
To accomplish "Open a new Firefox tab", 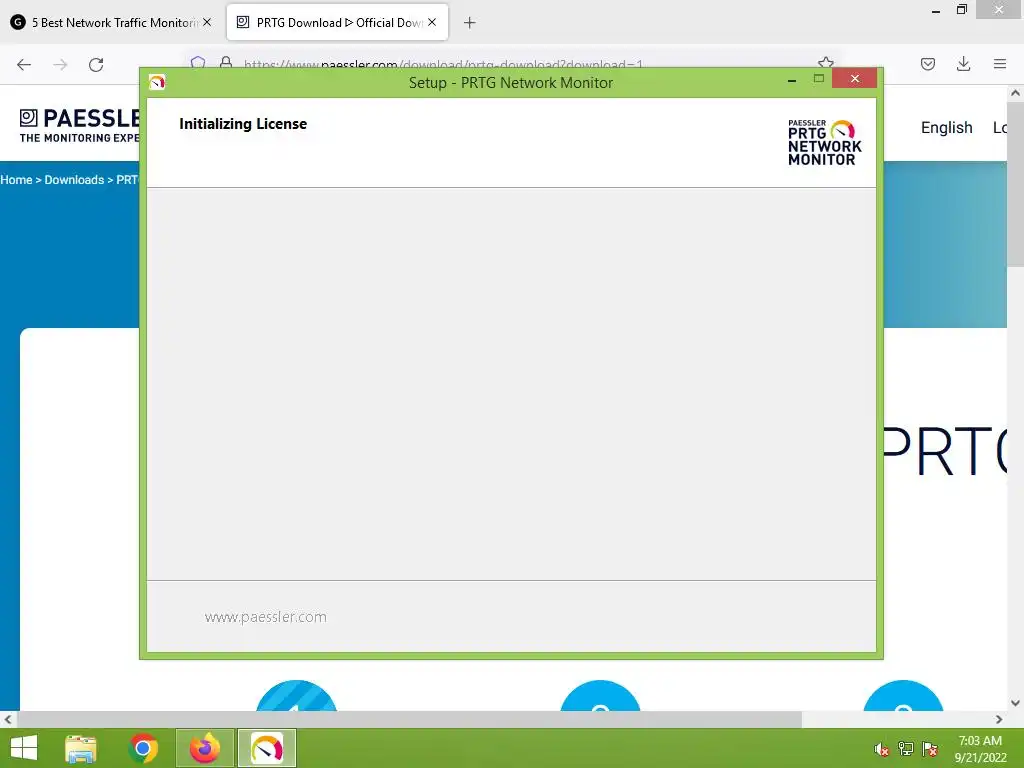I will click(x=469, y=23).
